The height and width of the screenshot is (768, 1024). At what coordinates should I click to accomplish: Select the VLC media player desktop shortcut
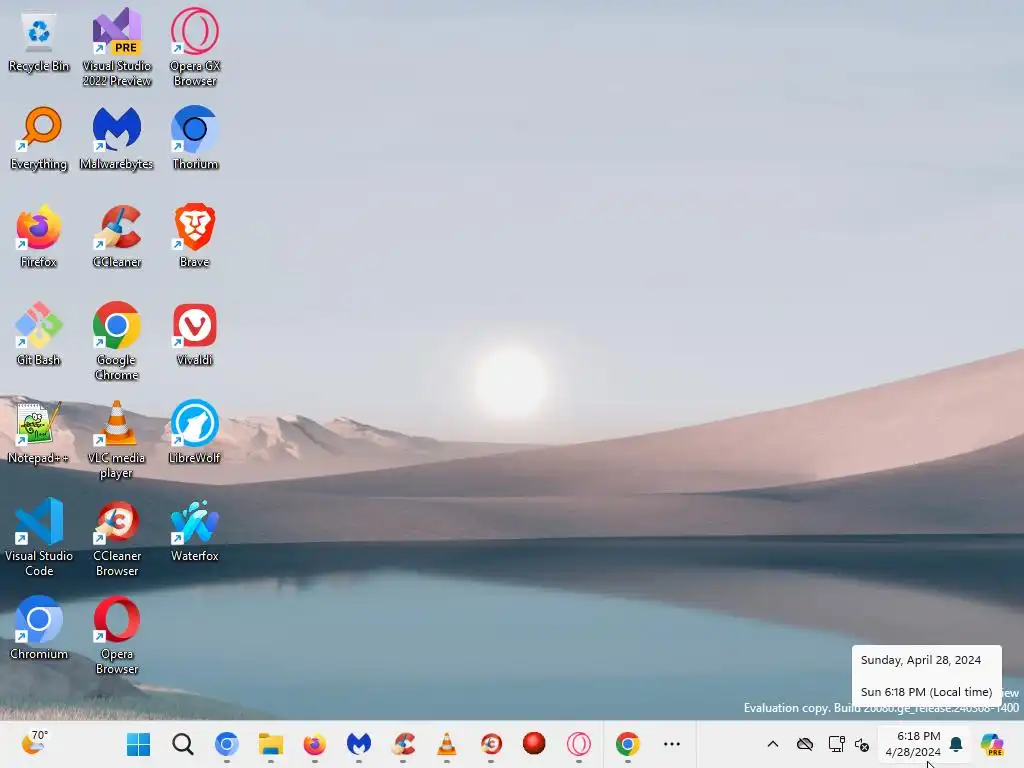pyautogui.click(x=117, y=439)
